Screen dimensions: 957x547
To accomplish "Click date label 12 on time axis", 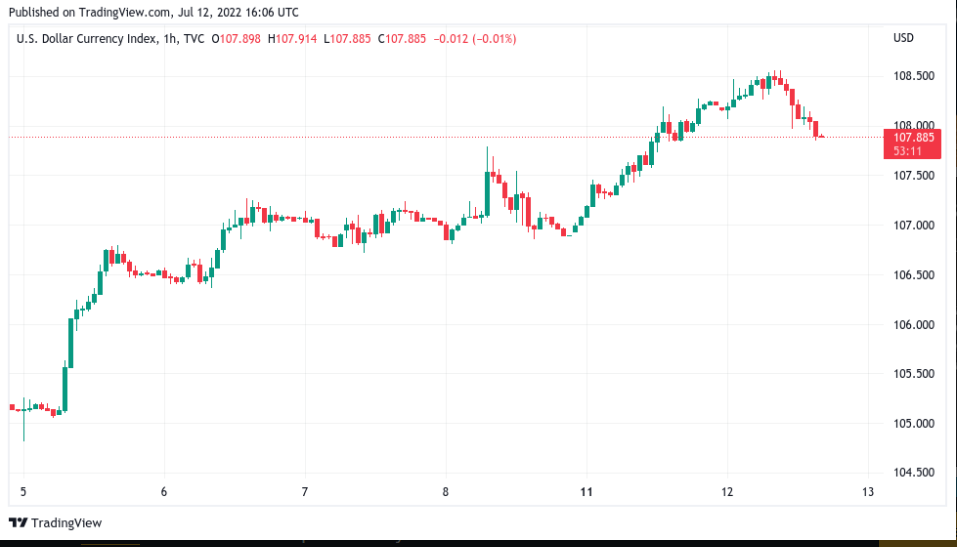I will click(727, 492).
